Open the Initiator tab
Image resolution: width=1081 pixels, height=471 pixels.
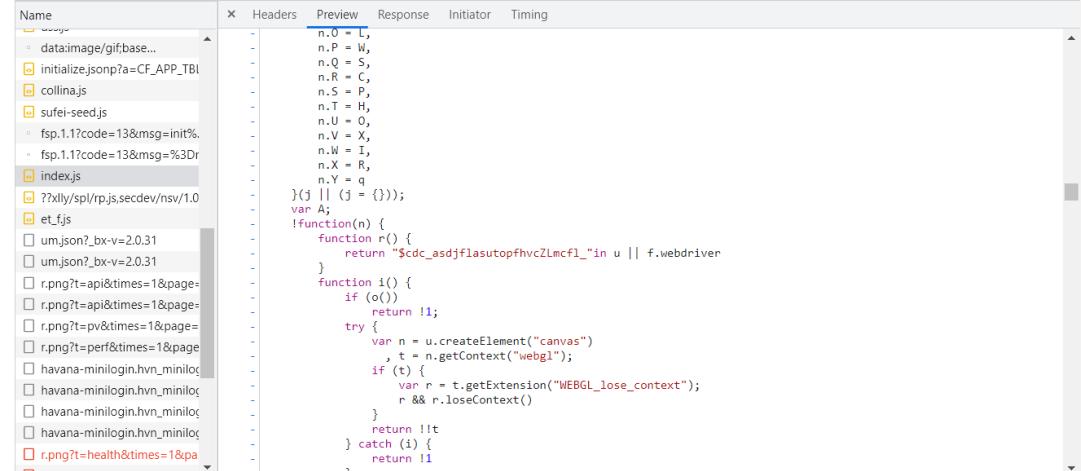pyautogui.click(x=469, y=14)
